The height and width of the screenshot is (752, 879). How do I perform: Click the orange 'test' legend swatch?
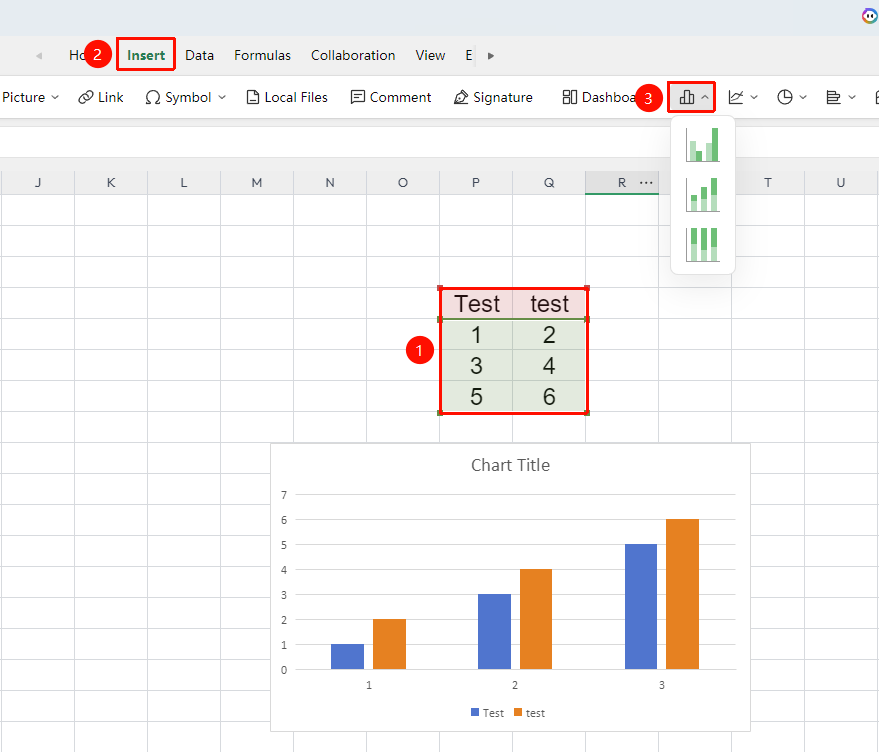pyautogui.click(x=518, y=712)
